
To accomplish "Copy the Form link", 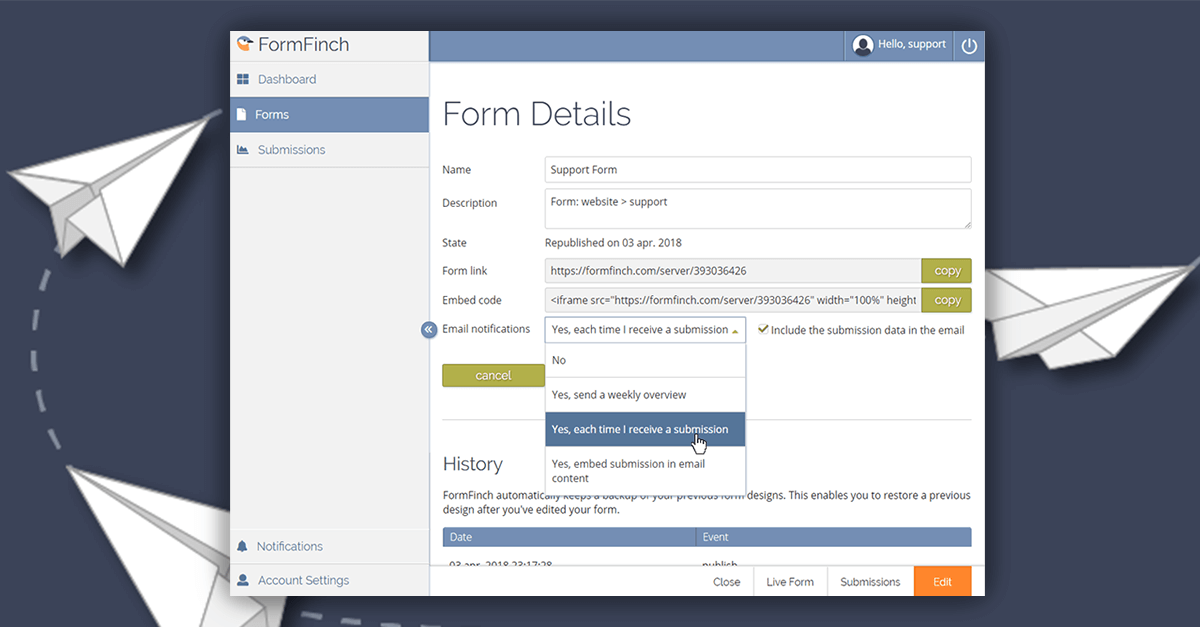I will [946, 270].
